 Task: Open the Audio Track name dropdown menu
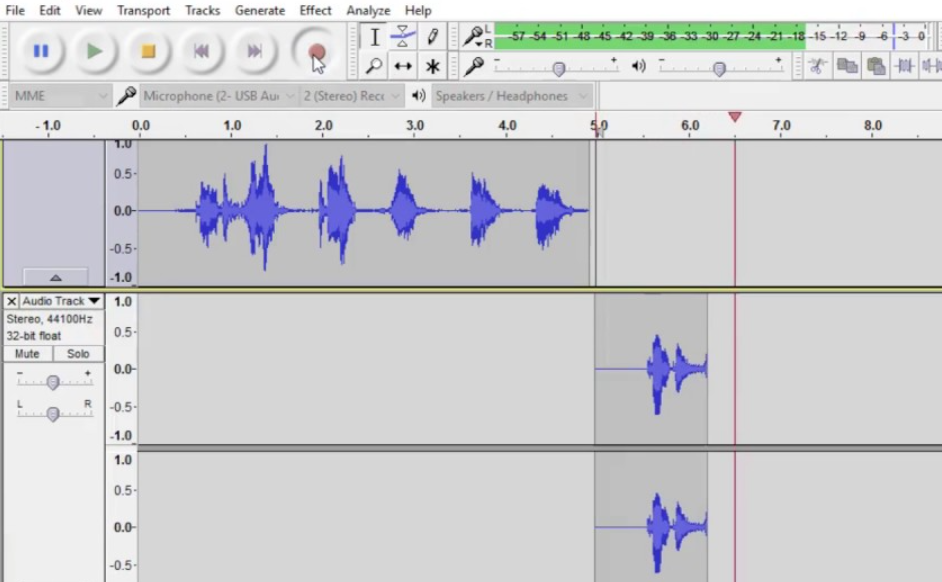coord(61,301)
